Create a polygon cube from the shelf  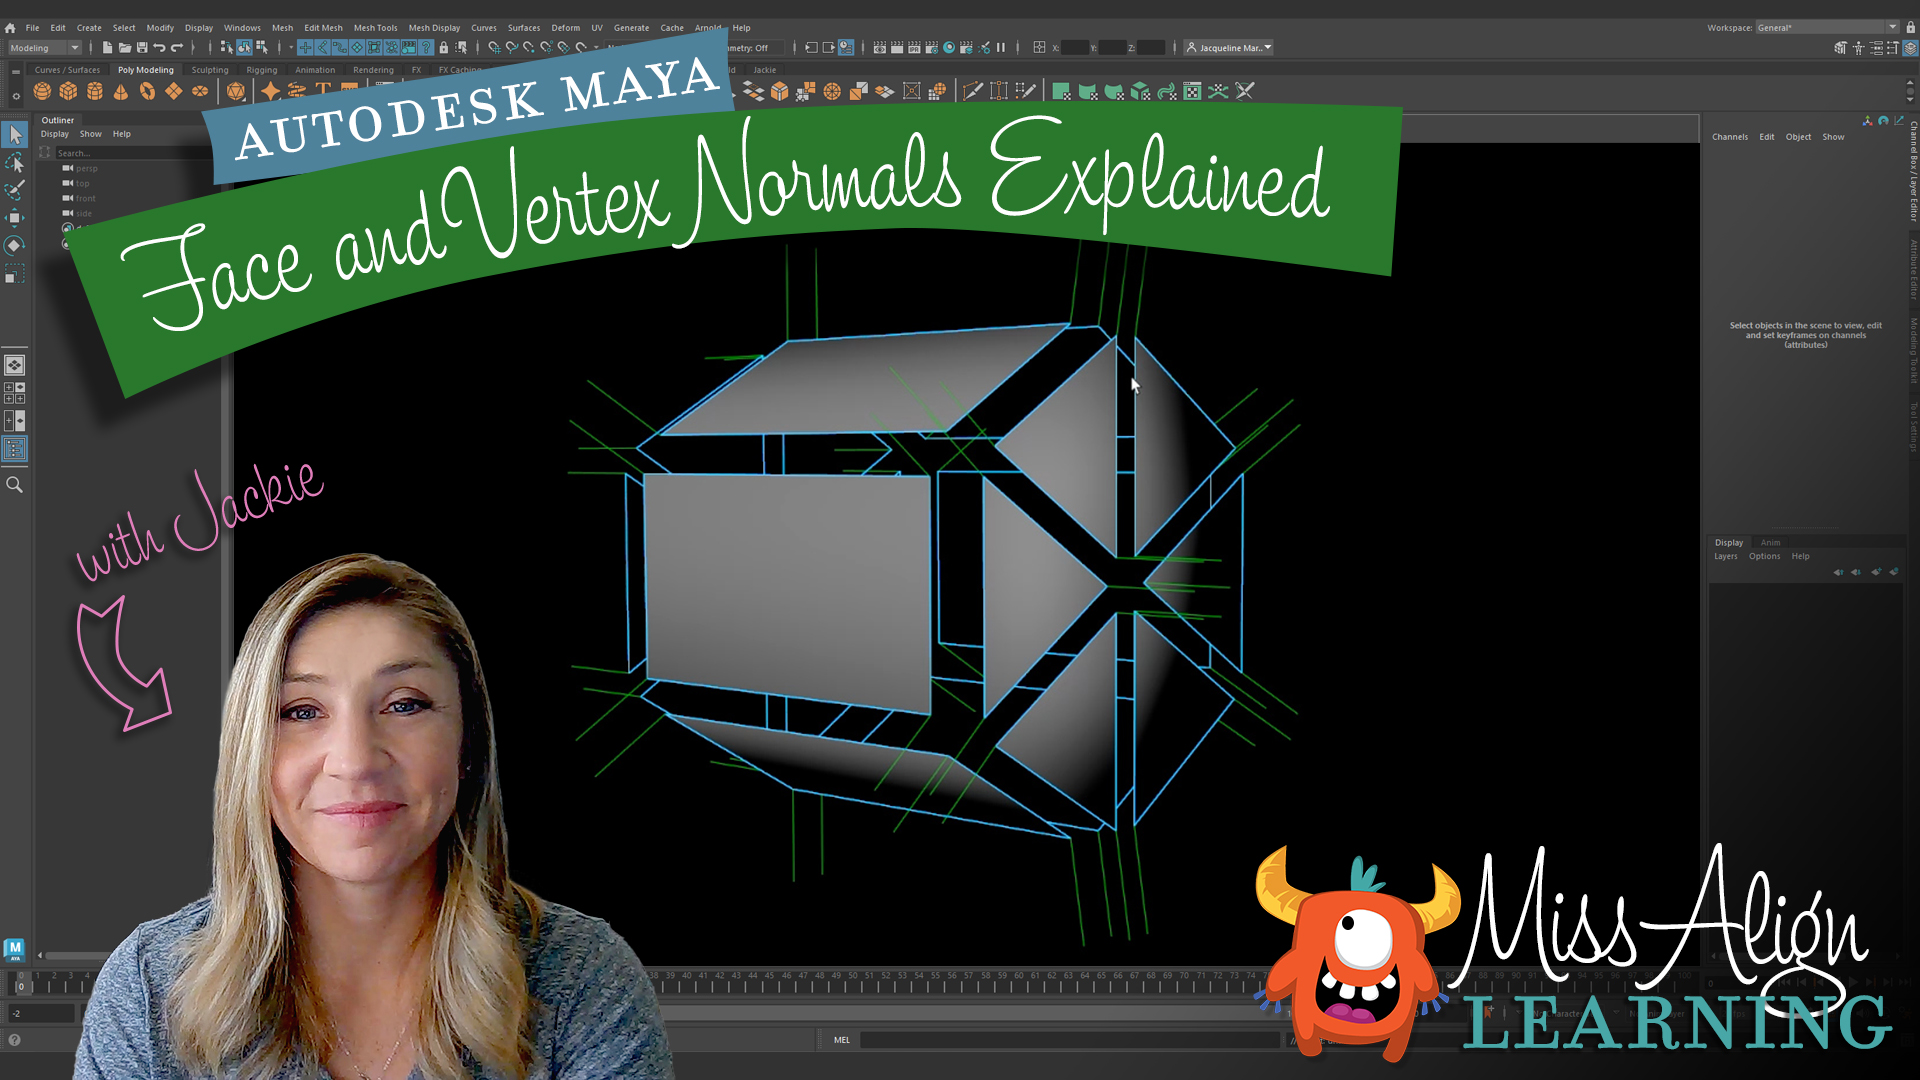click(x=68, y=91)
